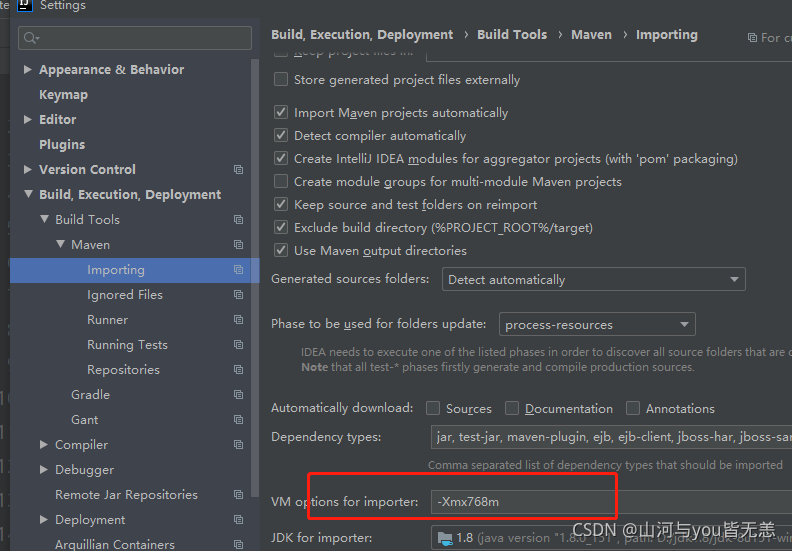Check the Sources auto-download box

coord(433,408)
